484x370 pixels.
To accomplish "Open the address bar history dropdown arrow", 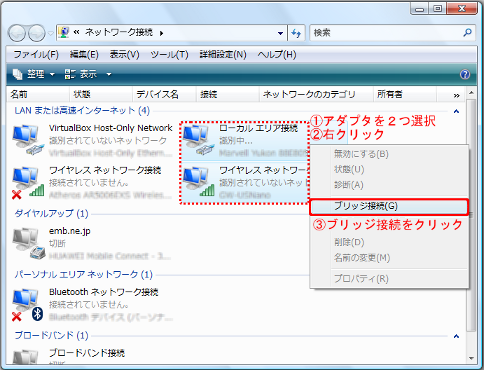I will click(x=280, y=33).
